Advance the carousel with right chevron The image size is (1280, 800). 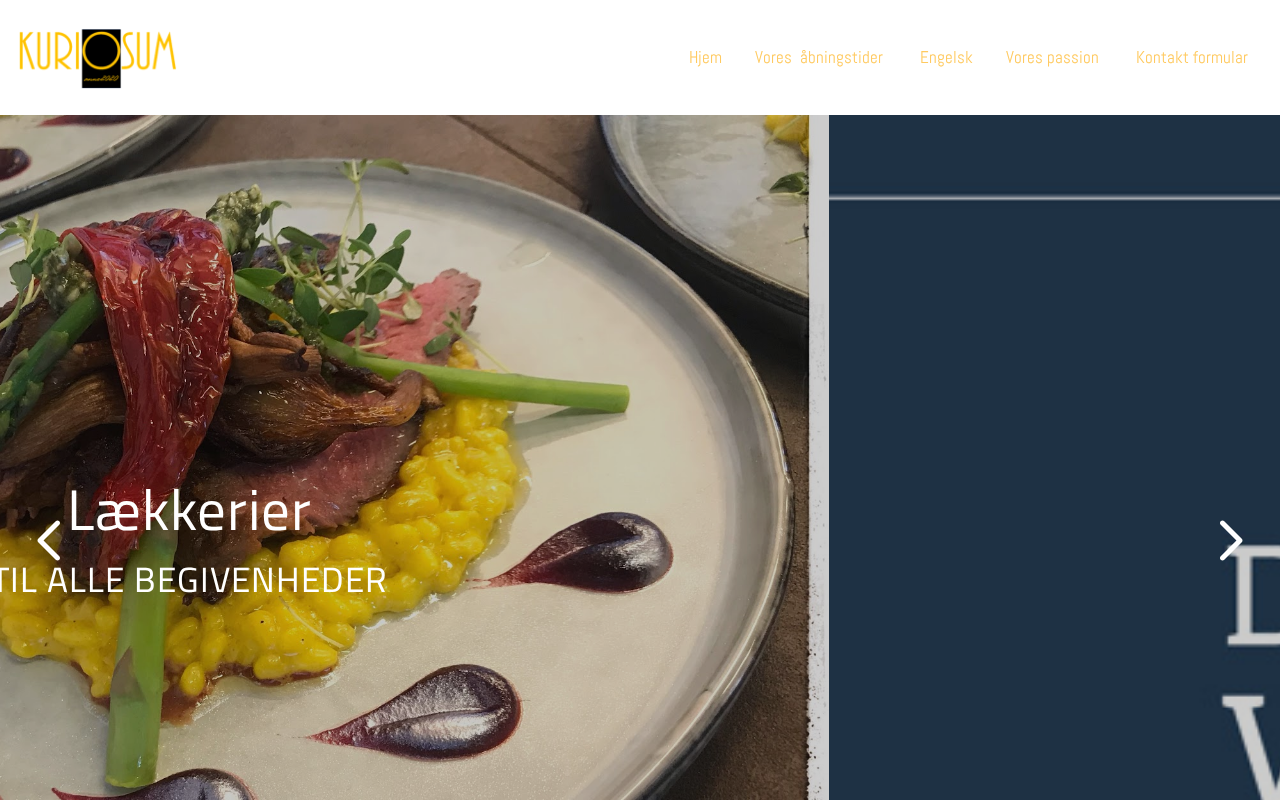1231,541
